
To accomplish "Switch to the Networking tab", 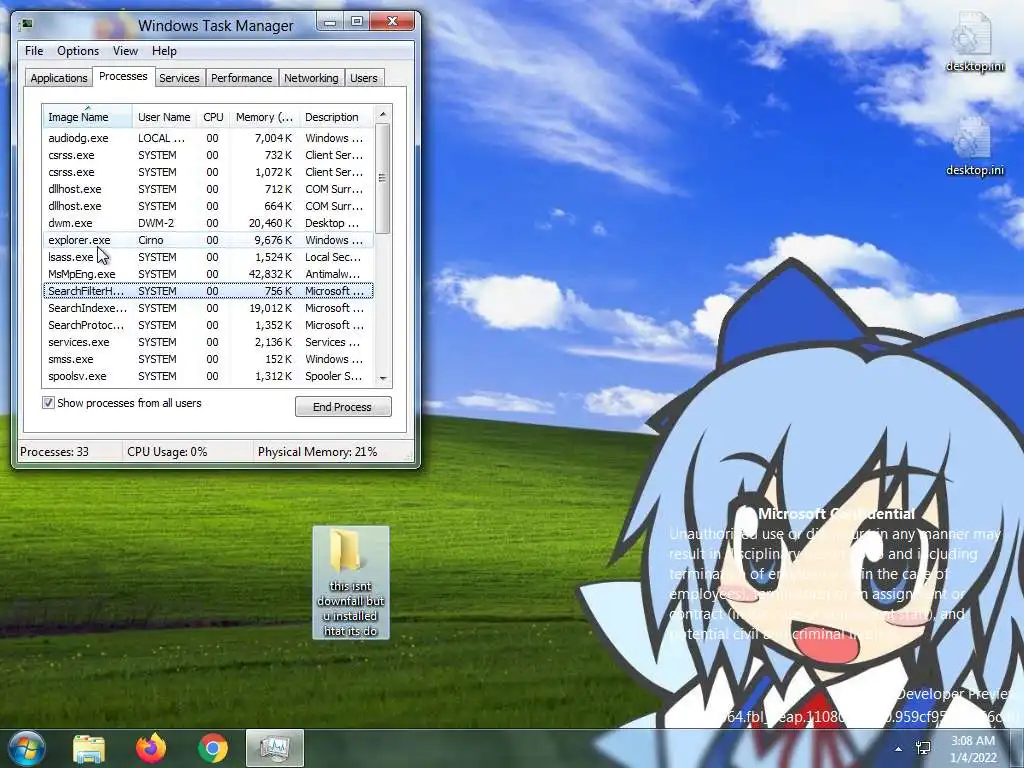I will (x=311, y=78).
